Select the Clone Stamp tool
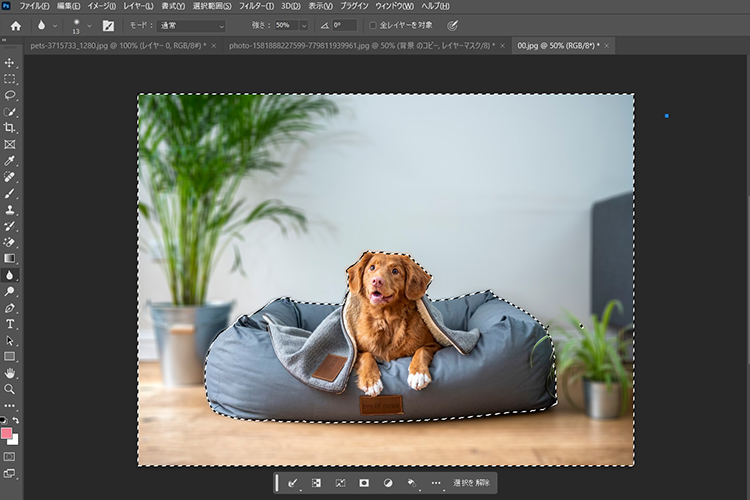Screen dimensions: 750x500 (10, 210)
